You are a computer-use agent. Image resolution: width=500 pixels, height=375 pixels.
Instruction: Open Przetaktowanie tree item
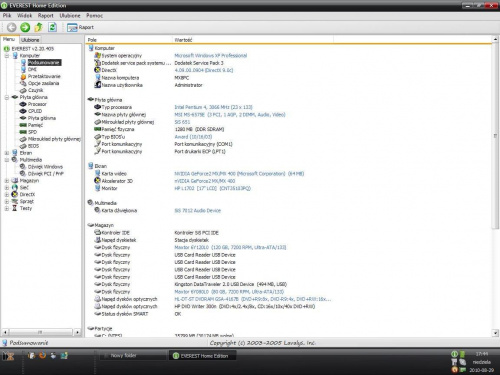[44, 76]
